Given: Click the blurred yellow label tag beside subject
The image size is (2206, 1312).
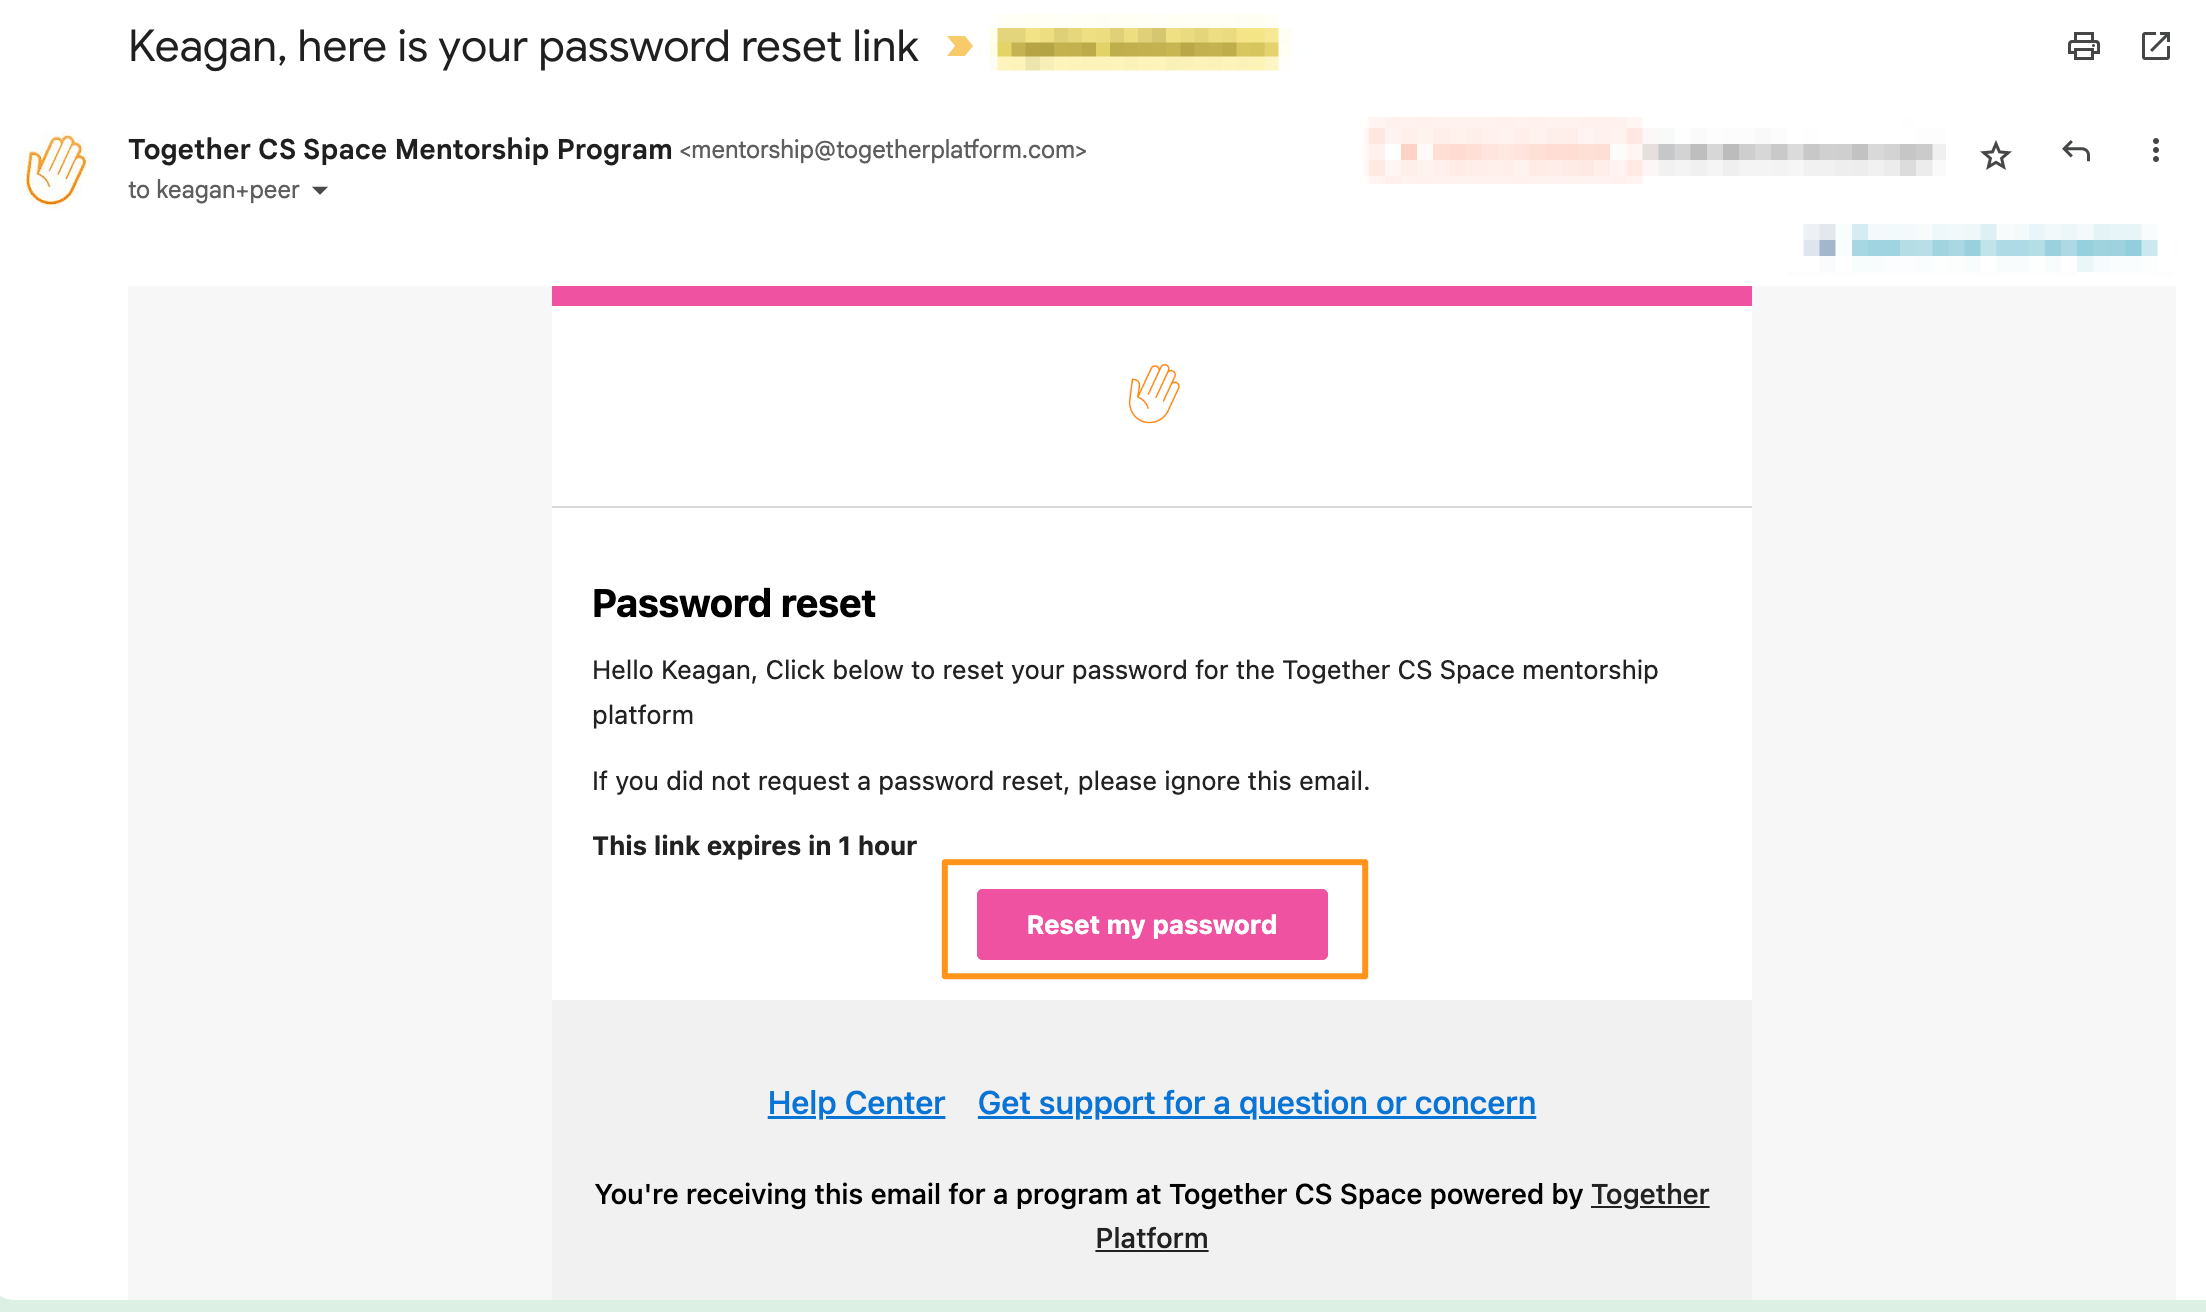Looking at the screenshot, I should [1137, 48].
